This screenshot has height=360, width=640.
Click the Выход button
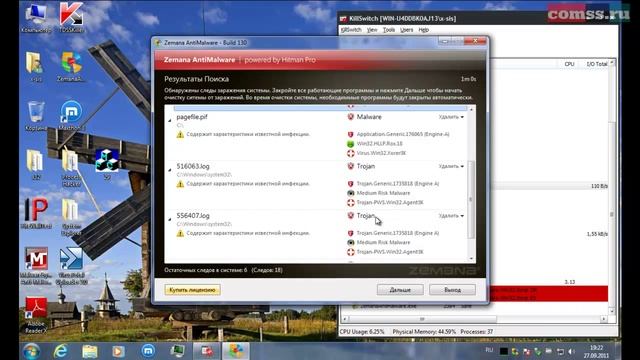click(x=452, y=290)
